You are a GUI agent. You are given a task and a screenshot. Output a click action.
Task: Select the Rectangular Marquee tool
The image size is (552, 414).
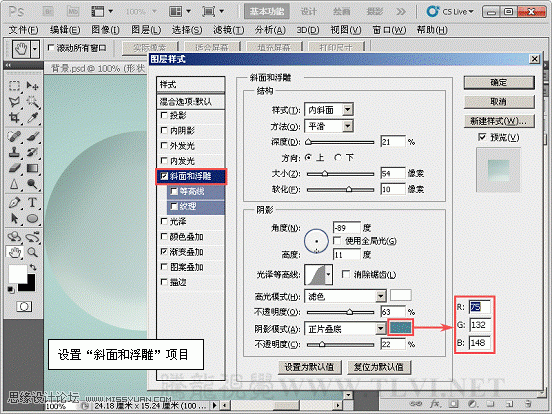[14, 86]
